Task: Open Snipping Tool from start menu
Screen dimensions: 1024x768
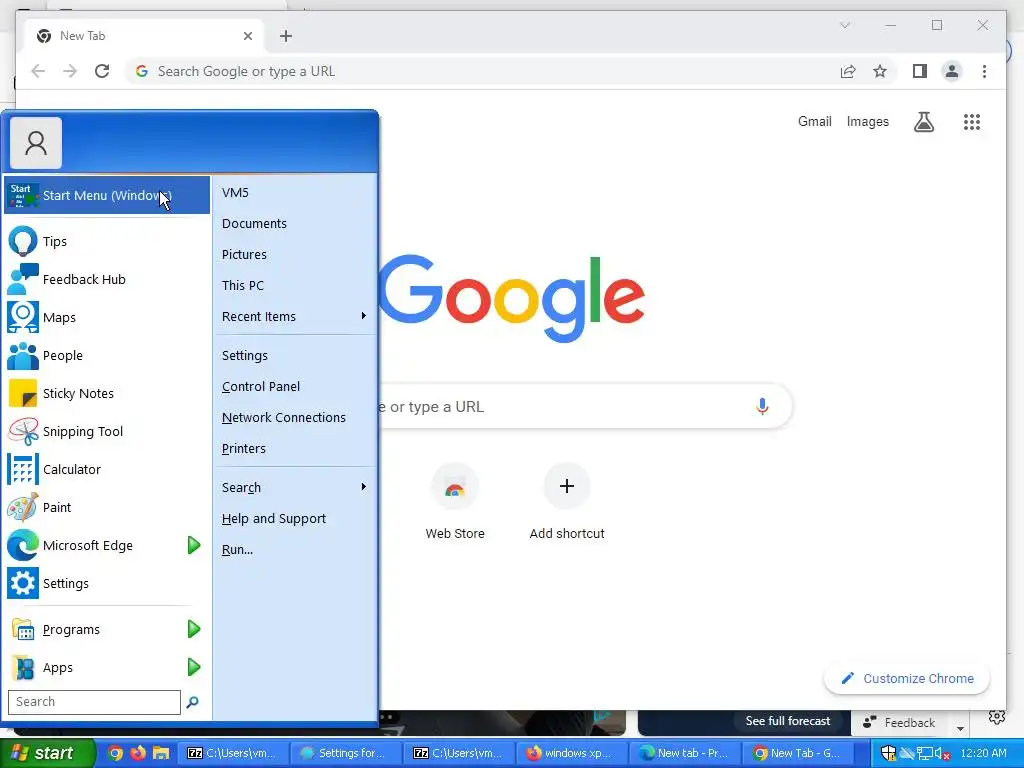Action: (x=108, y=431)
